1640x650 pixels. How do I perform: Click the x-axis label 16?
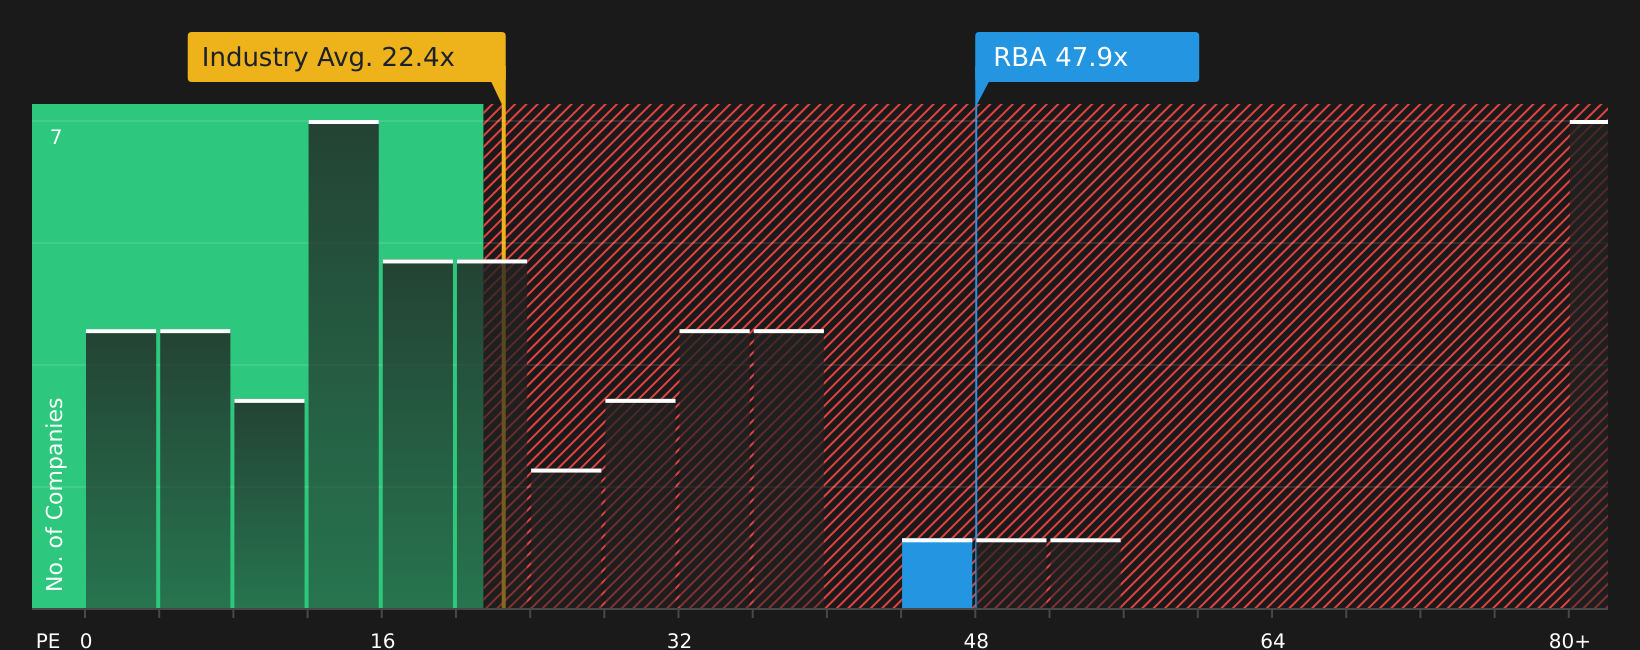coord(383,641)
